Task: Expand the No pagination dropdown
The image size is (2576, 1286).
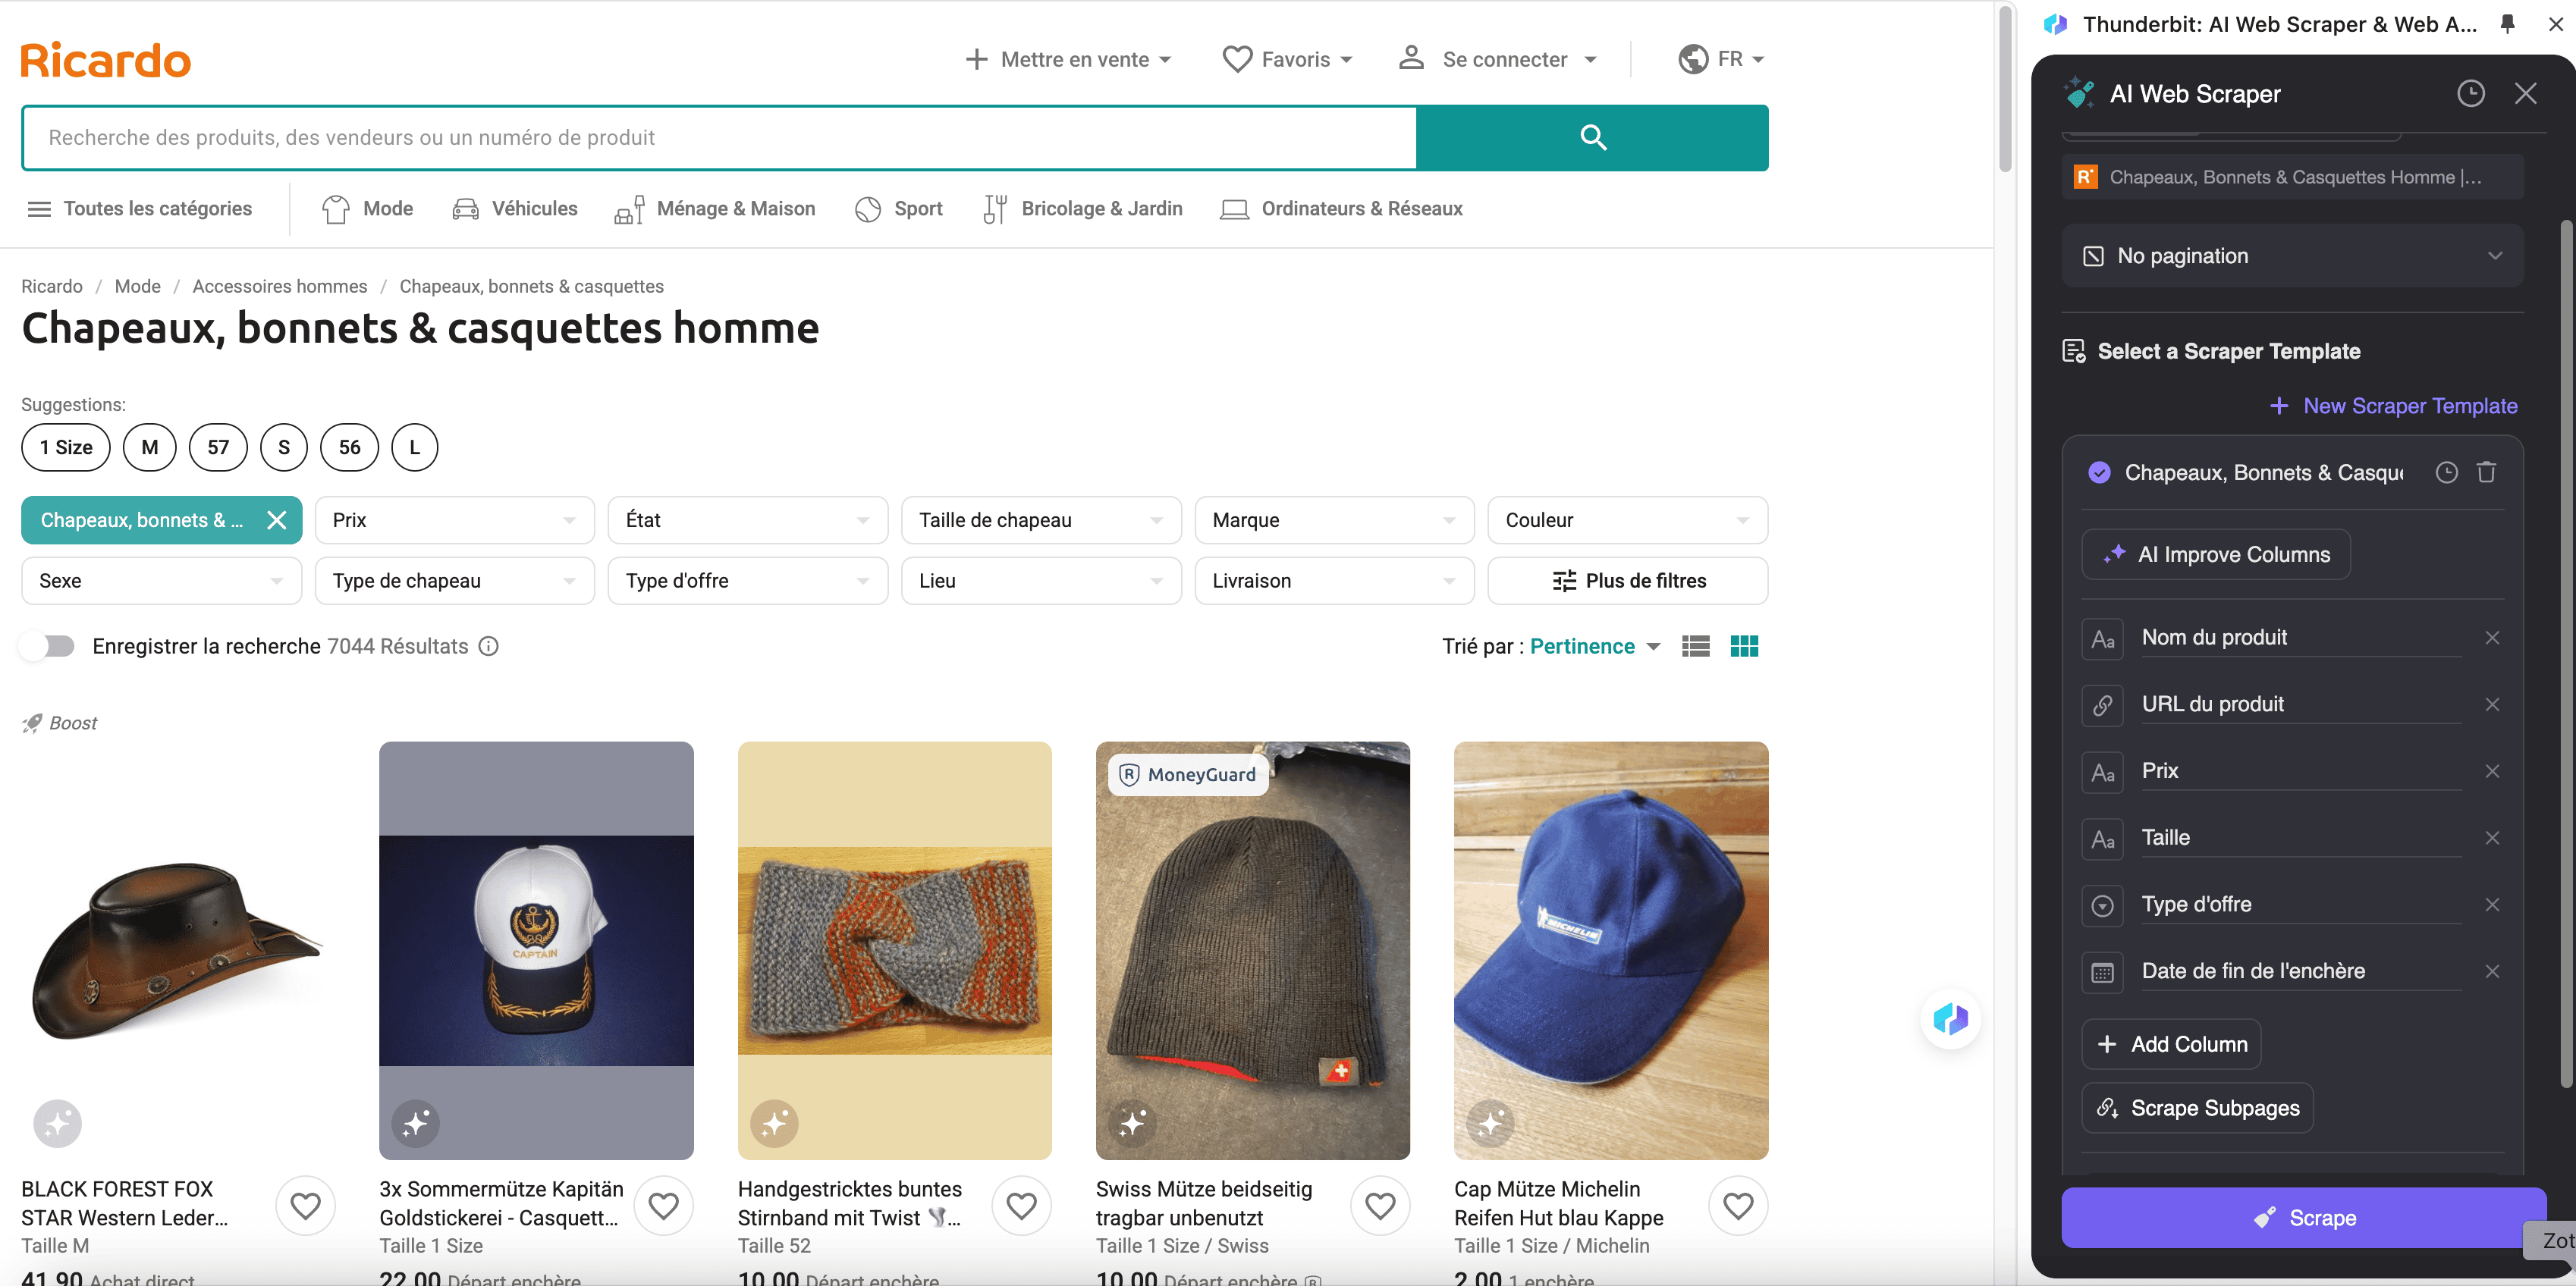Action: [2292, 256]
